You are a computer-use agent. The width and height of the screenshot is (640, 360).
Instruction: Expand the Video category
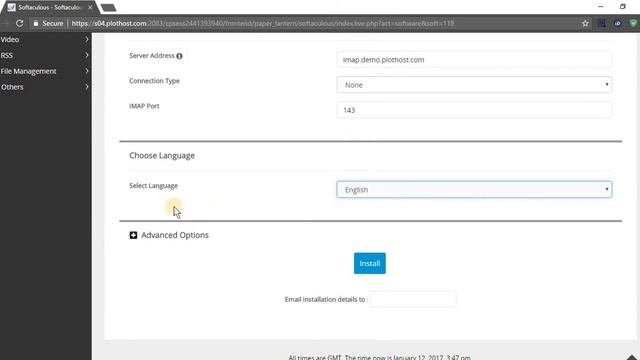pyautogui.click(x=45, y=40)
